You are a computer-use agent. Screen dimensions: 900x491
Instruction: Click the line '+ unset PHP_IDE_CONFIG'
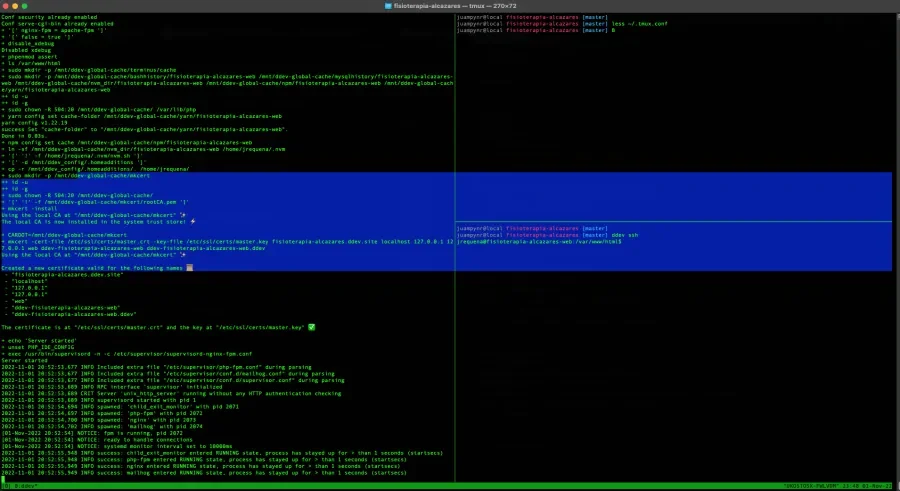tap(38, 347)
